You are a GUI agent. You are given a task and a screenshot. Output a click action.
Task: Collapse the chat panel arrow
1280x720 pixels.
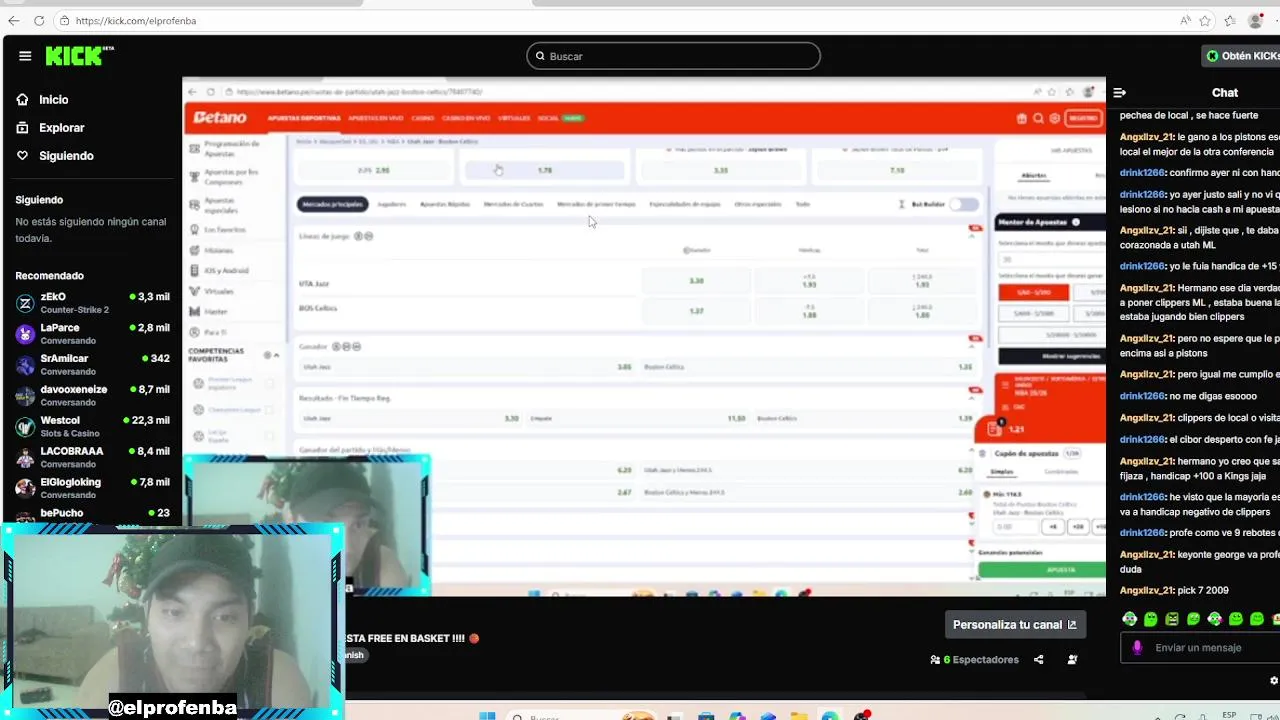coord(1120,93)
